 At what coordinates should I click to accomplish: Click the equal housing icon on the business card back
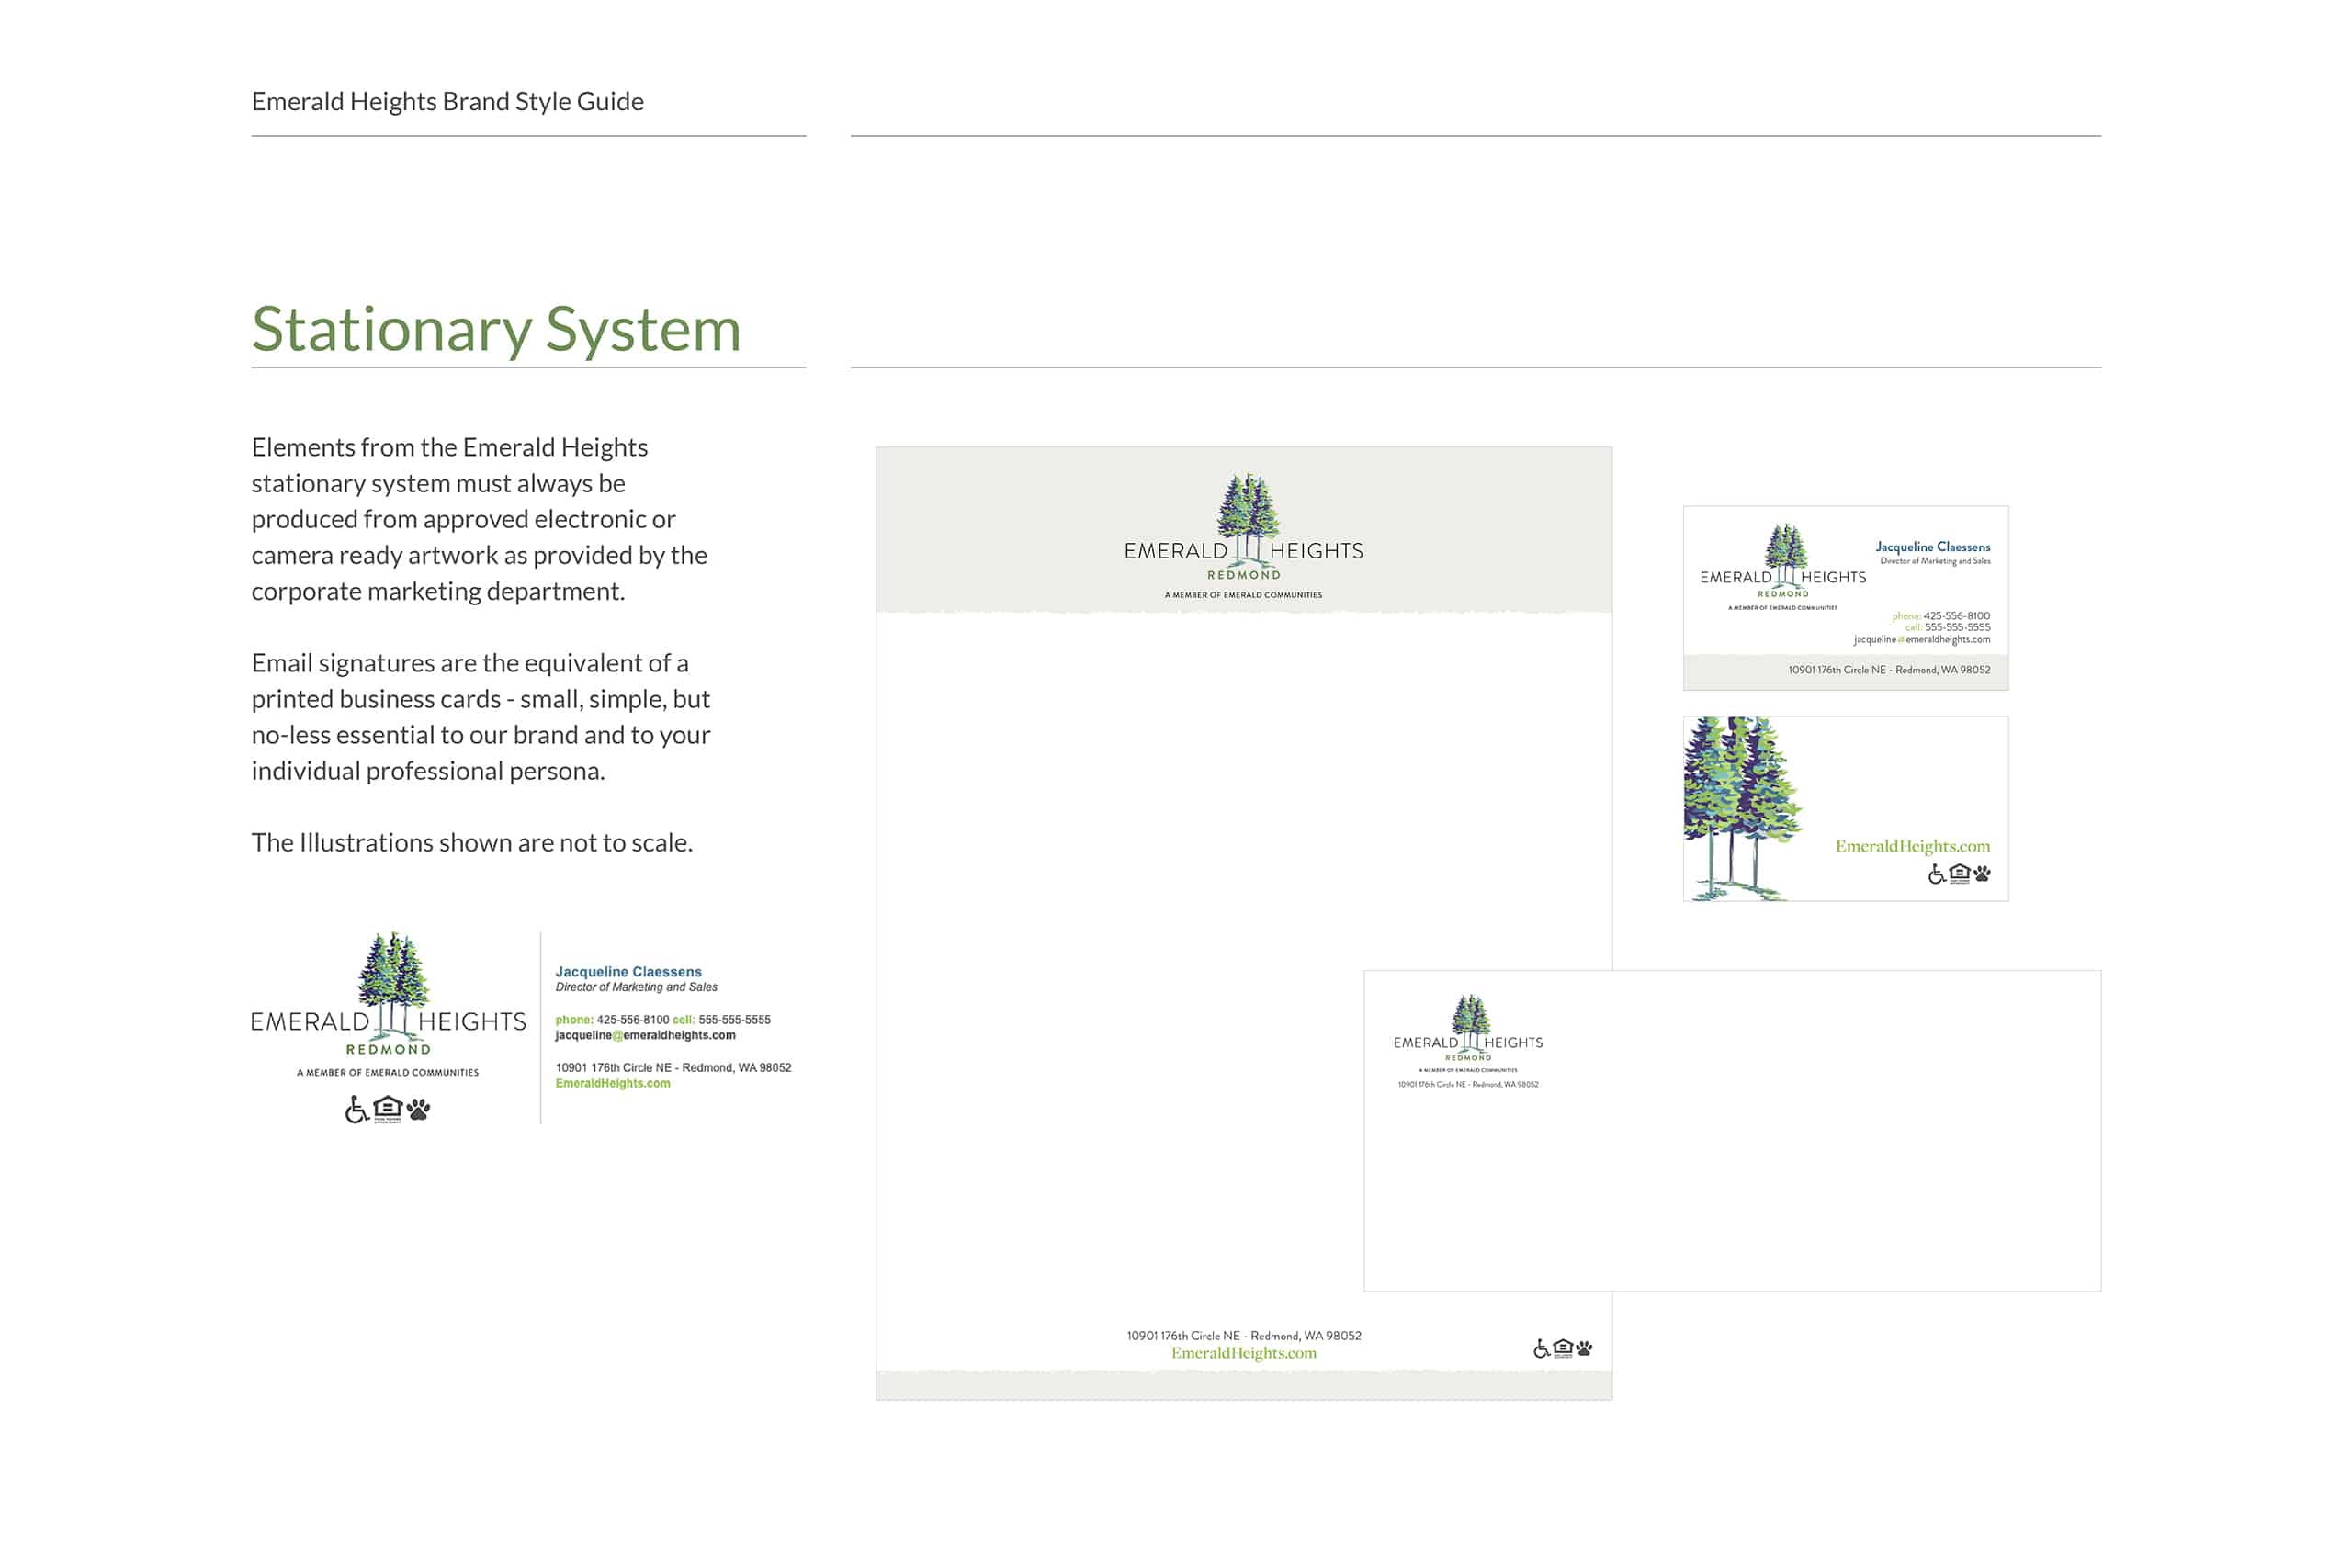point(1960,874)
